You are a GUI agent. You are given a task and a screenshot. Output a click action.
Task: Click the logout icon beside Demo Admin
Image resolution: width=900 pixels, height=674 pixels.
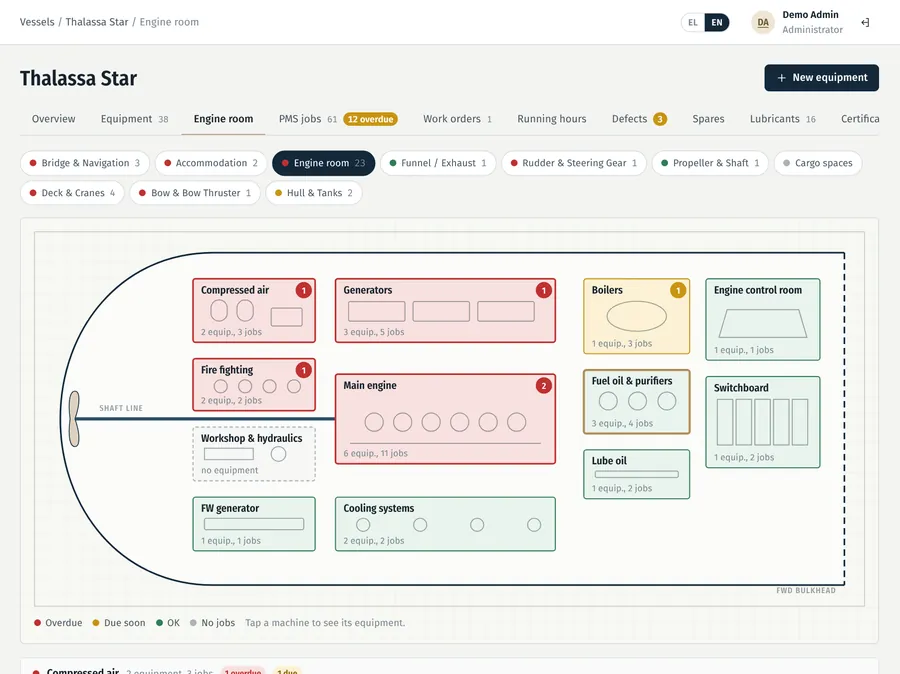tap(865, 22)
